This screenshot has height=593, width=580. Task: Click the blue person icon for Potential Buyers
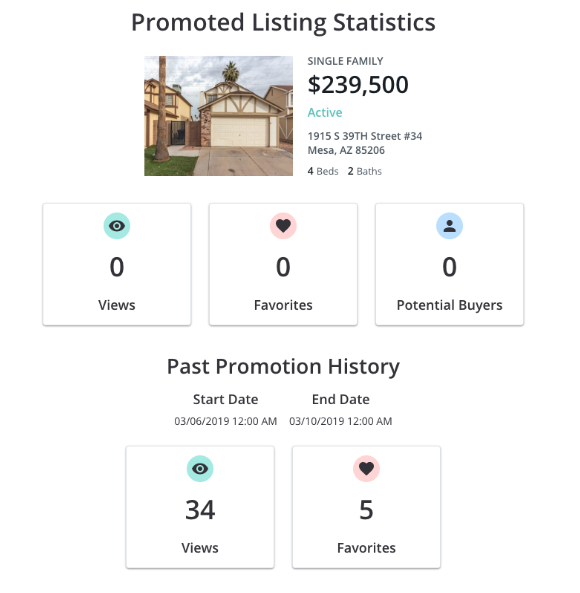click(450, 226)
